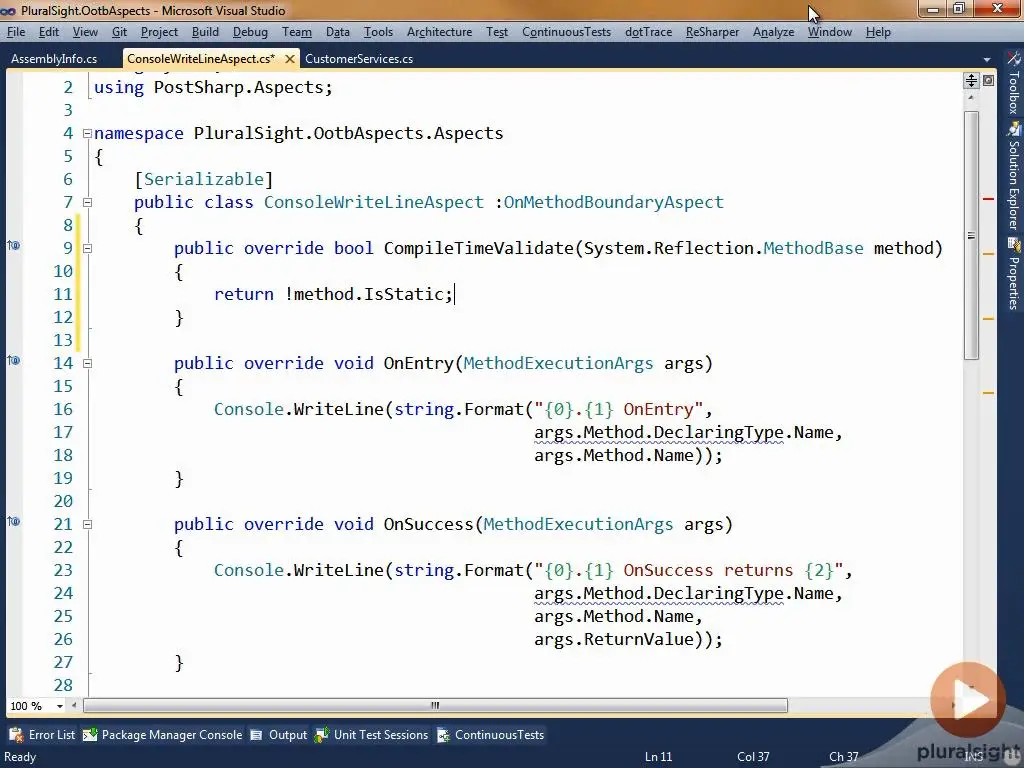Image resolution: width=1024 pixels, height=768 pixels.
Task: Click 'Ch 37' in the status bar
Action: pyautogui.click(x=844, y=756)
